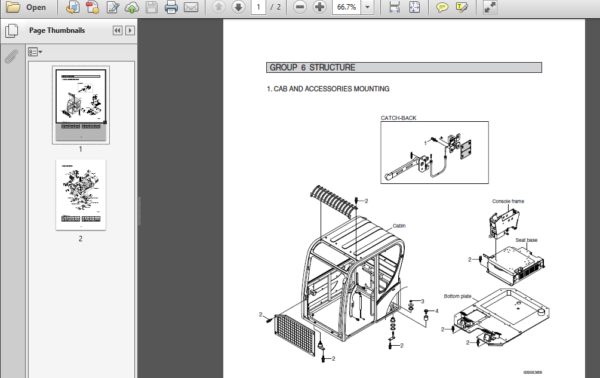Select the highlight text tool

tap(462, 7)
